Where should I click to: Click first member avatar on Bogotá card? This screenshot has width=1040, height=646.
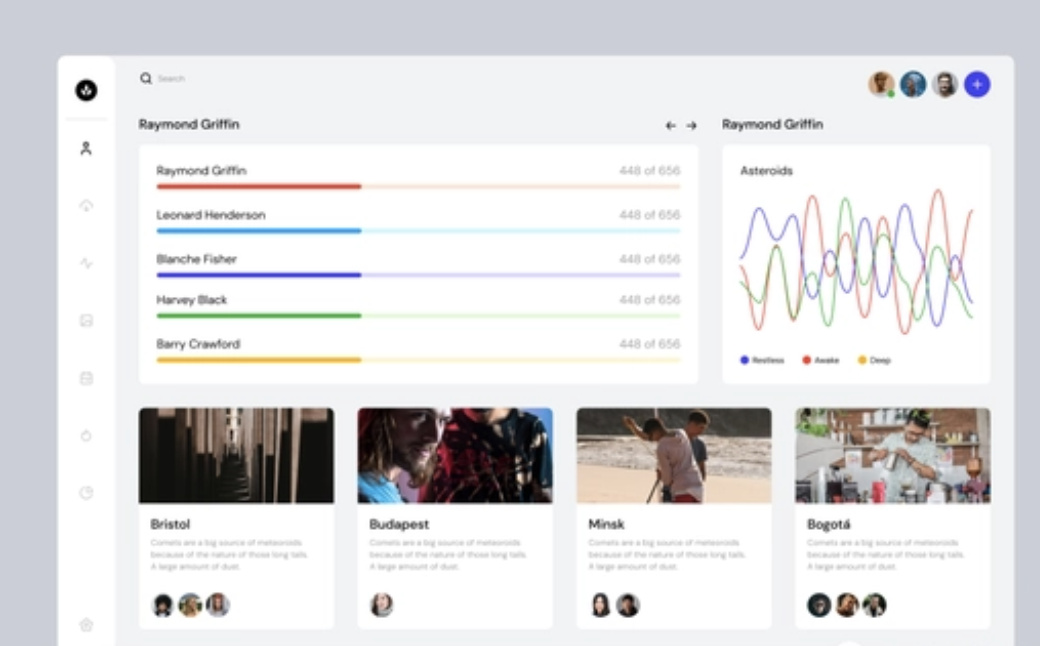(x=819, y=605)
